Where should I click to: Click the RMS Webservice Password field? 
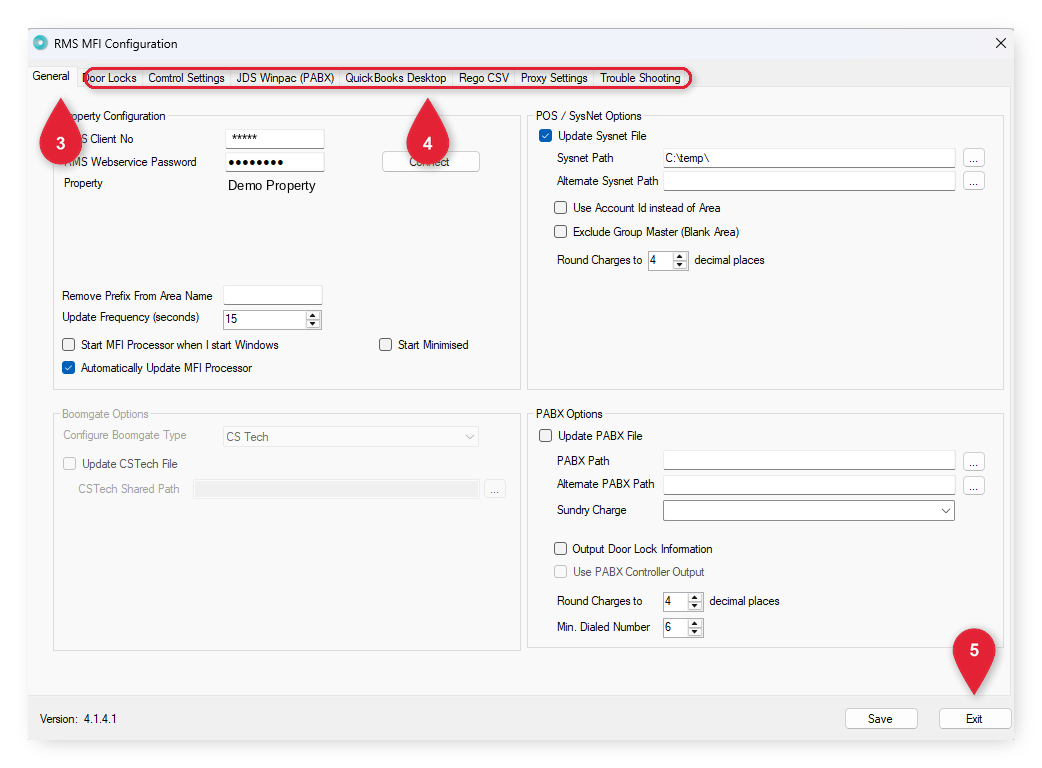[274, 162]
